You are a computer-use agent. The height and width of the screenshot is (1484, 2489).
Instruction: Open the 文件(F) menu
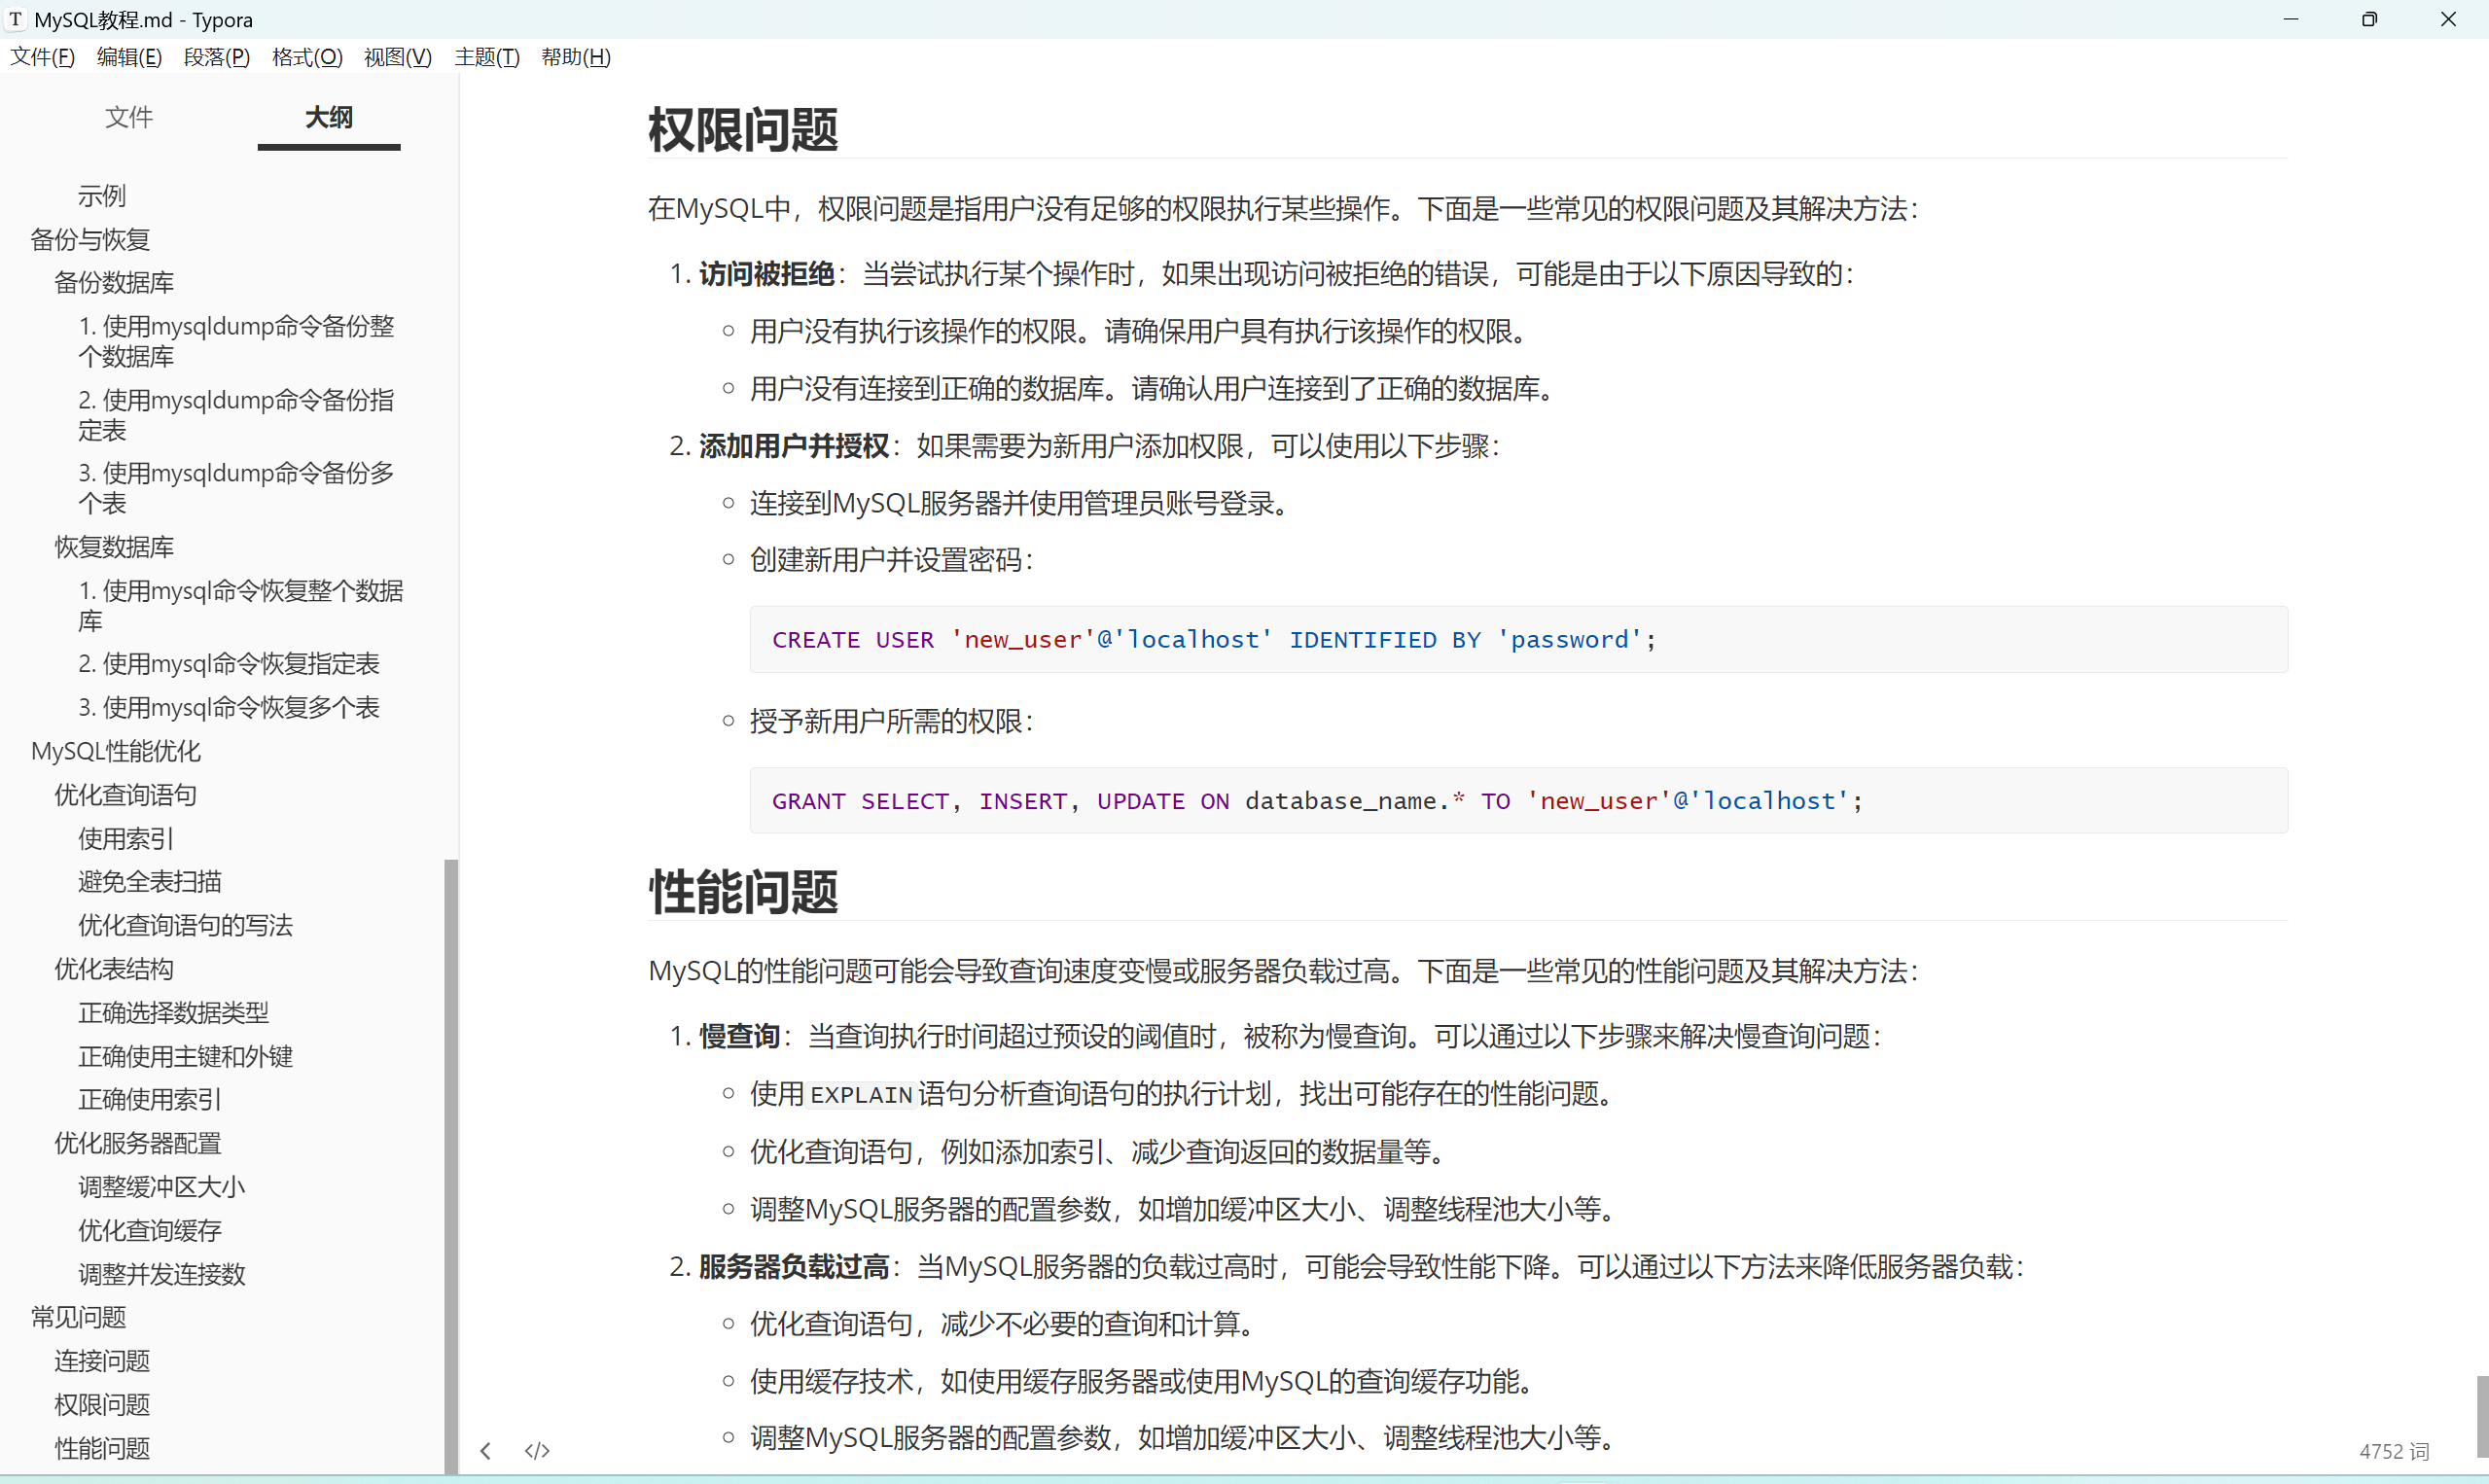coord(42,57)
